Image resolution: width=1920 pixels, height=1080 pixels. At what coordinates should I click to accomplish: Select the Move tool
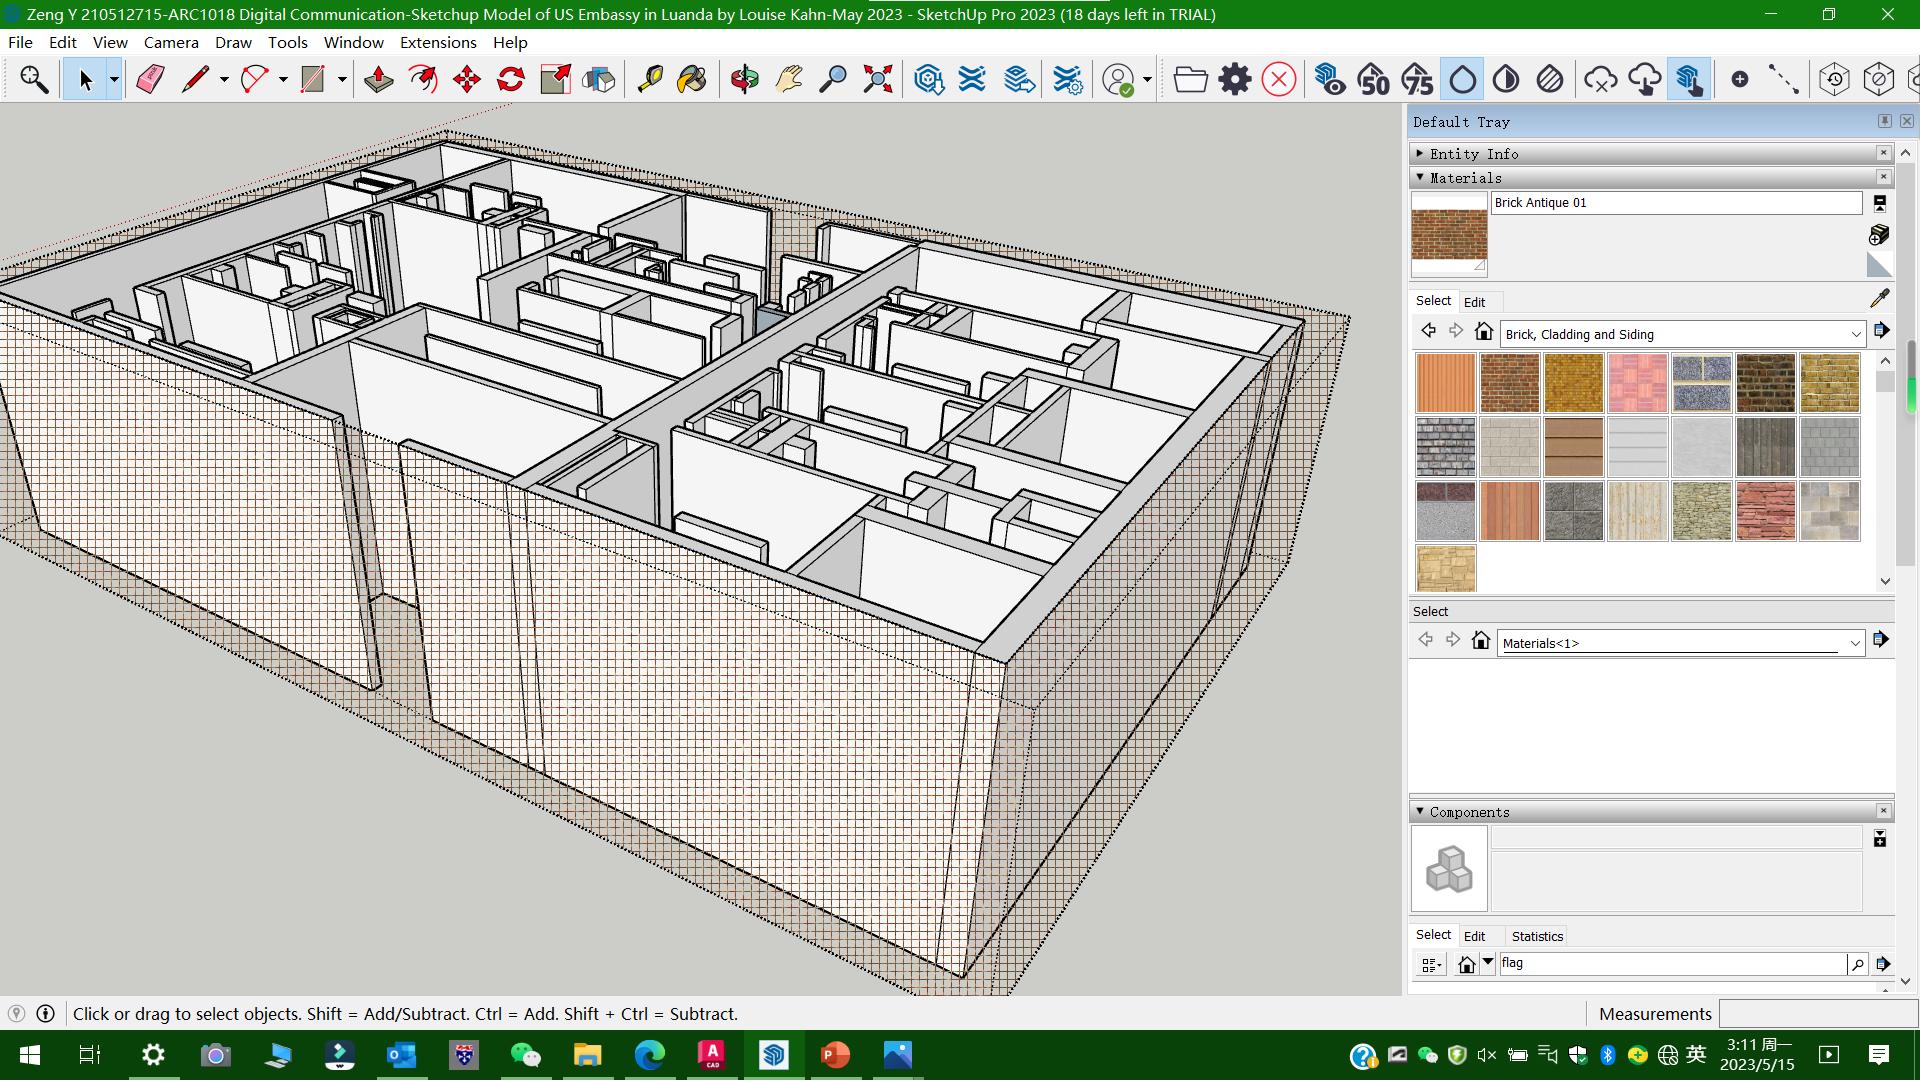(466, 79)
